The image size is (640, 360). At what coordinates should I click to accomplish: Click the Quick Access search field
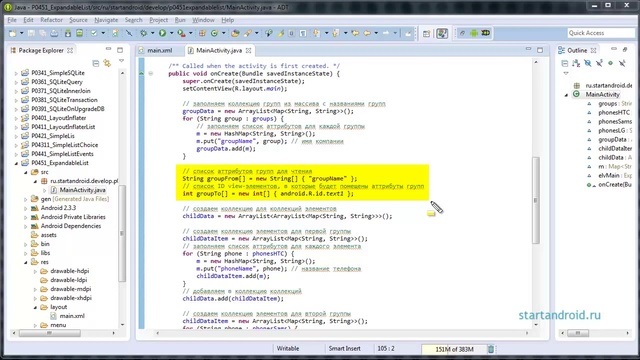click(x=602, y=33)
